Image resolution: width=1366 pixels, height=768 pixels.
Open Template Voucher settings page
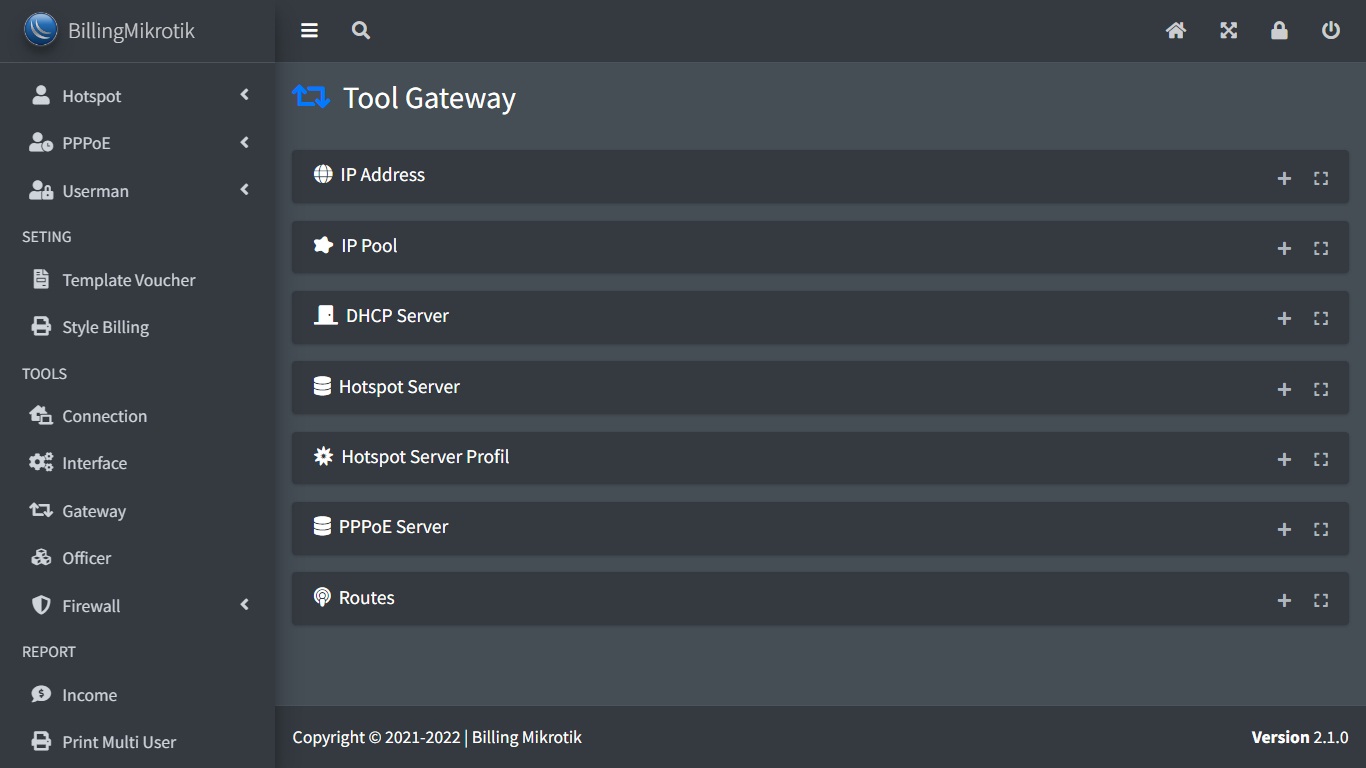(128, 280)
